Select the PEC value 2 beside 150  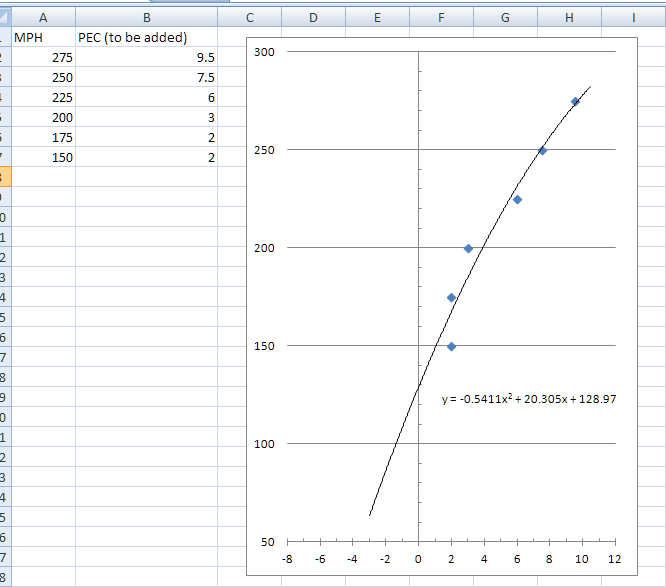point(147,157)
